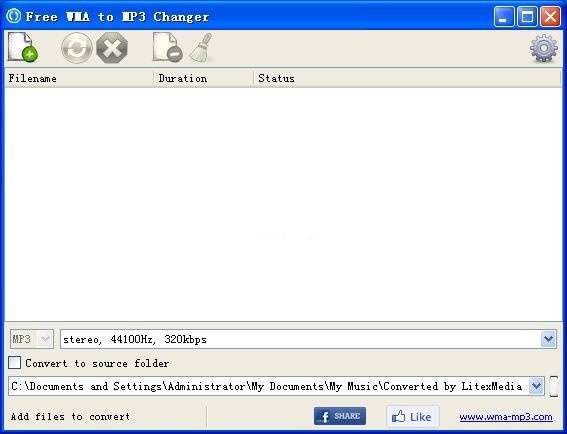Enable Convert to source folder checkbox
The height and width of the screenshot is (434, 567).
click(x=14, y=363)
